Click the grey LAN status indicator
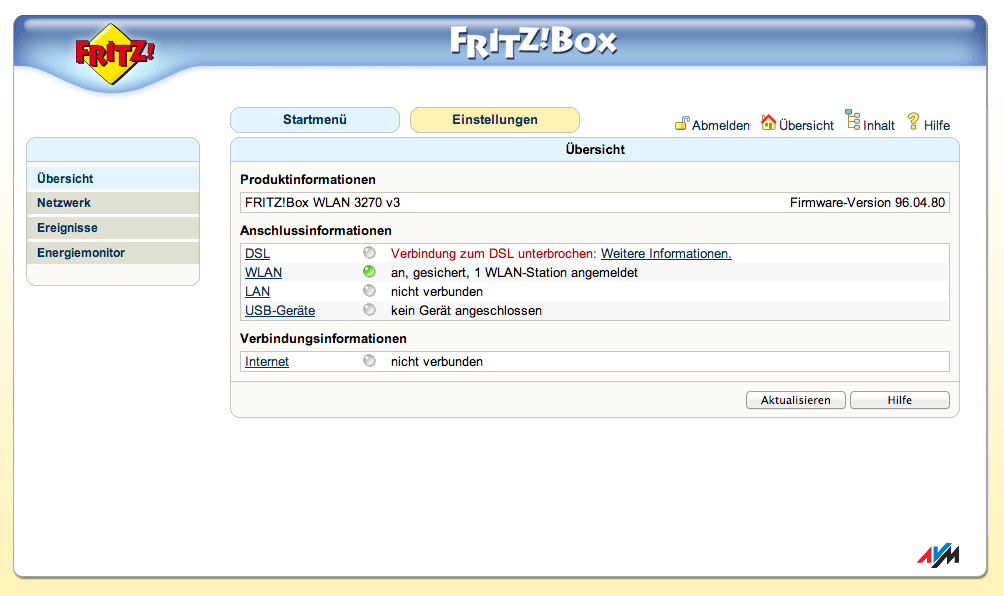The height and width of the screenshot is (596, 1004). pyautogui.click(x=369, y=291)
